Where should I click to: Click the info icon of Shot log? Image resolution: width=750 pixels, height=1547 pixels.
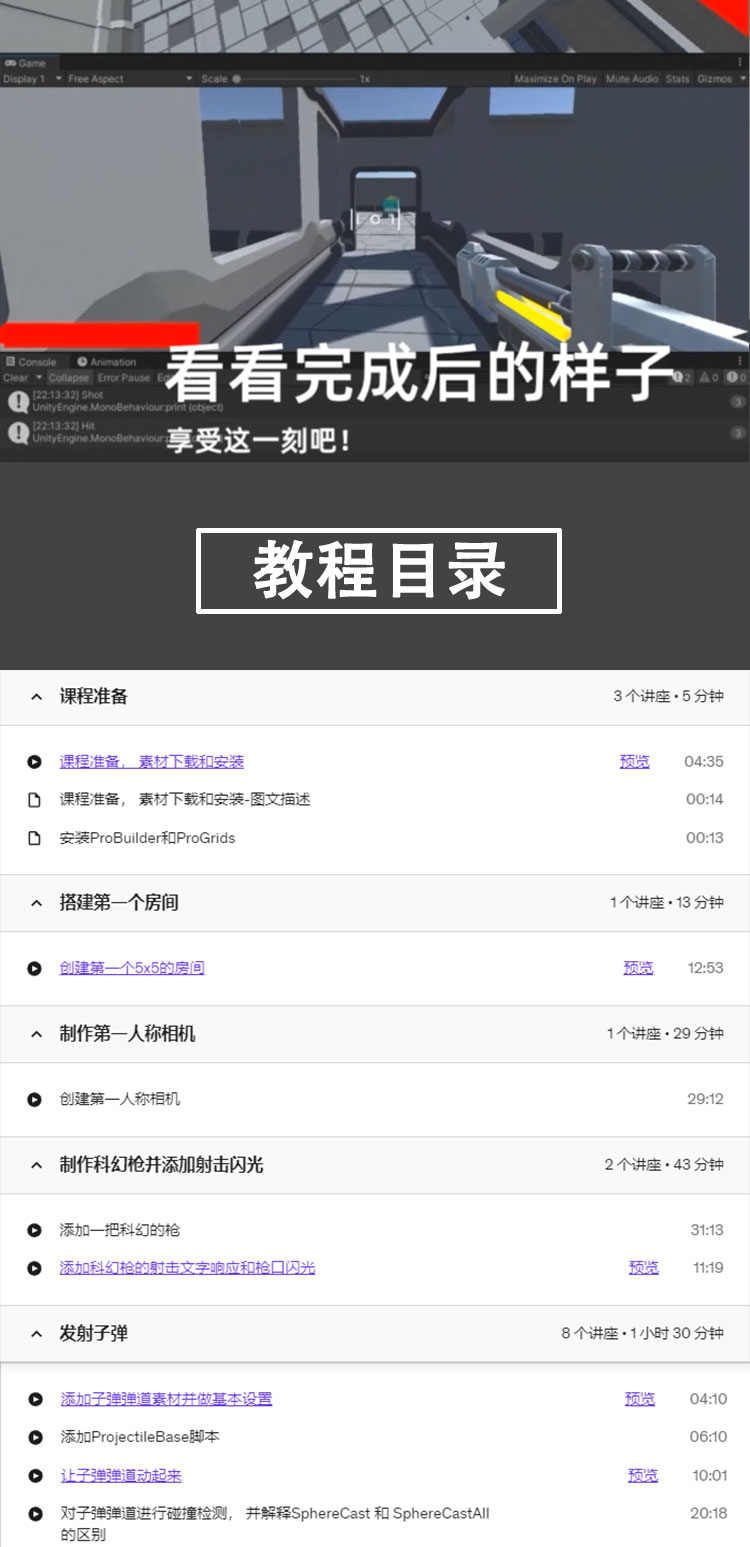click(18, 402)
